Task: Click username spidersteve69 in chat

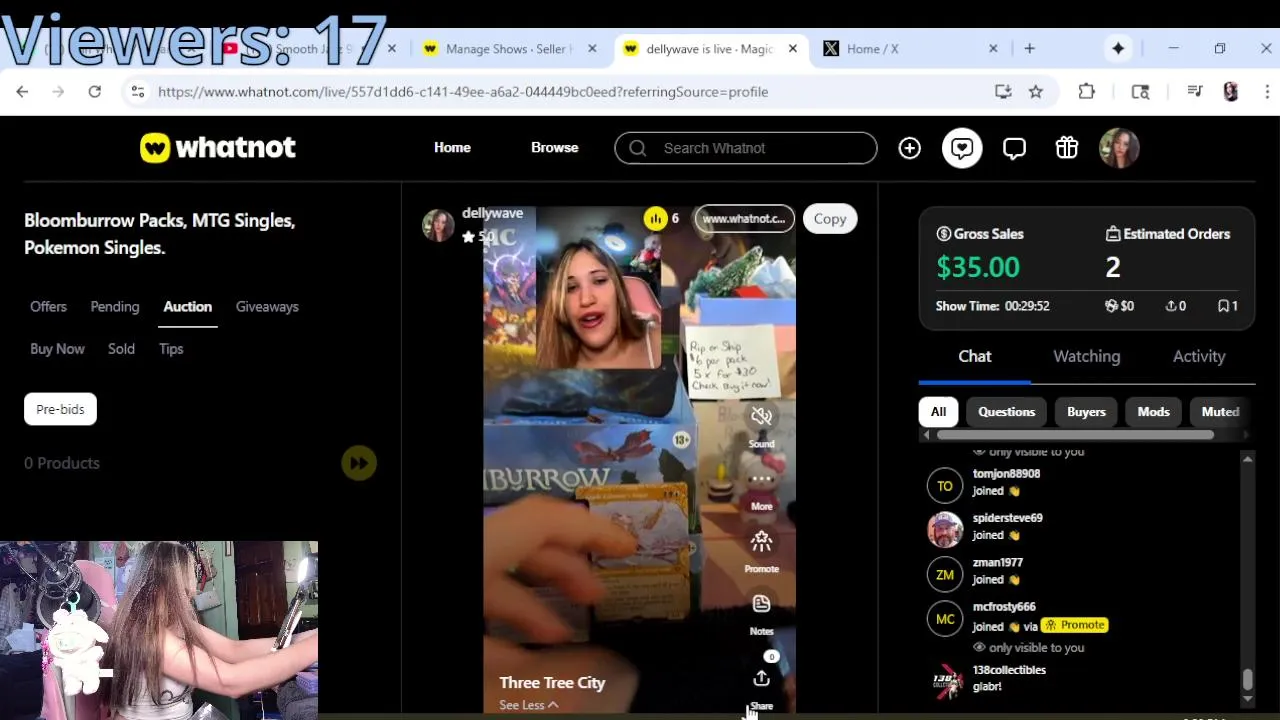Action: click(1008, 518)
